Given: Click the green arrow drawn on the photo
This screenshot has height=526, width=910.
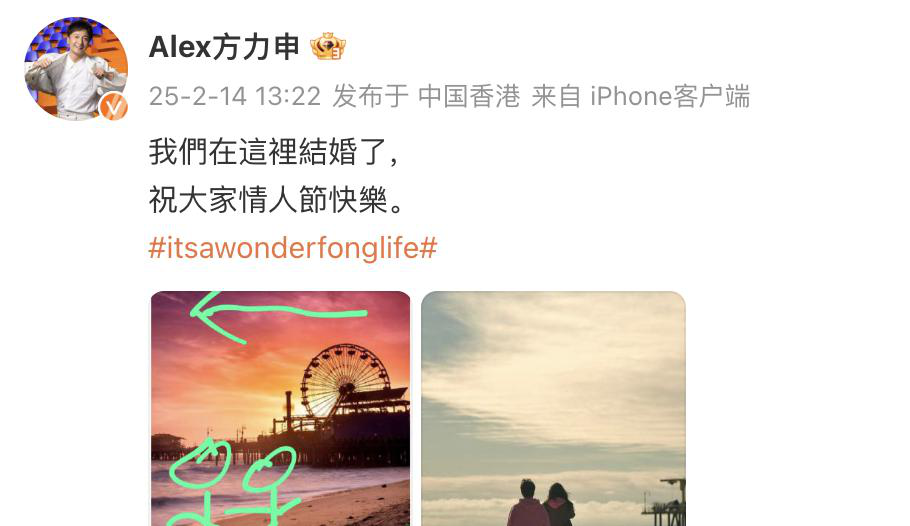Looking at the screenshot, I should [x=279, y=318].
